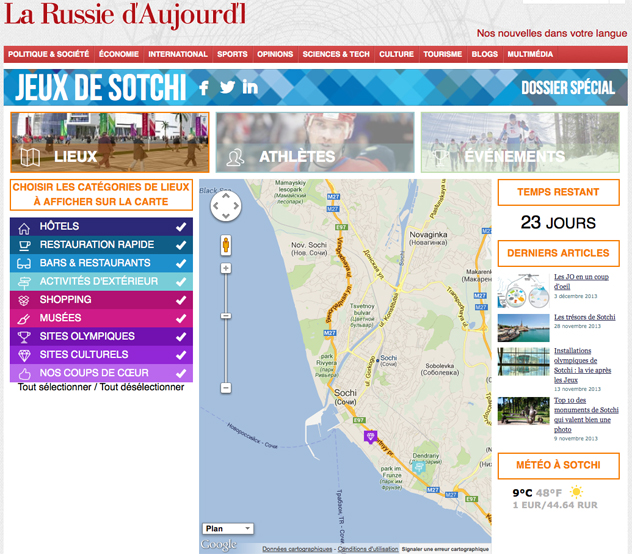Viewport: 632px width, 554px height.
Task: Switch to the Événements tab
Action: [520, 142]
